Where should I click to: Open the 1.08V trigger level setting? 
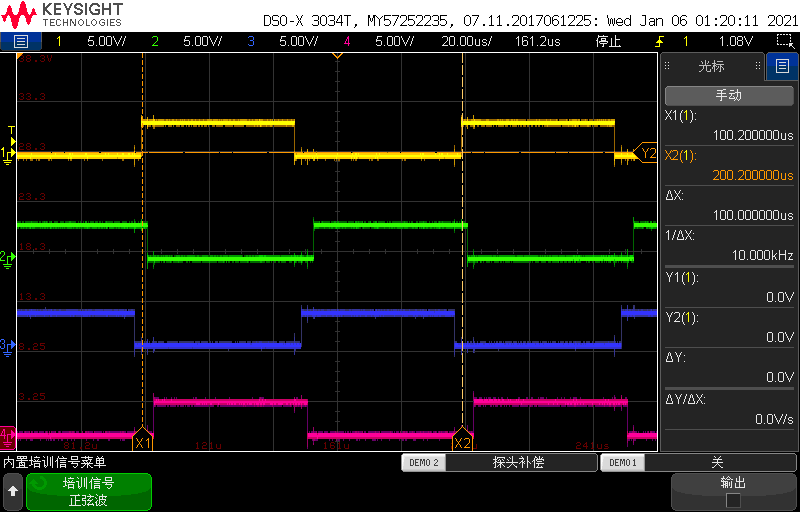pos(735,41)
